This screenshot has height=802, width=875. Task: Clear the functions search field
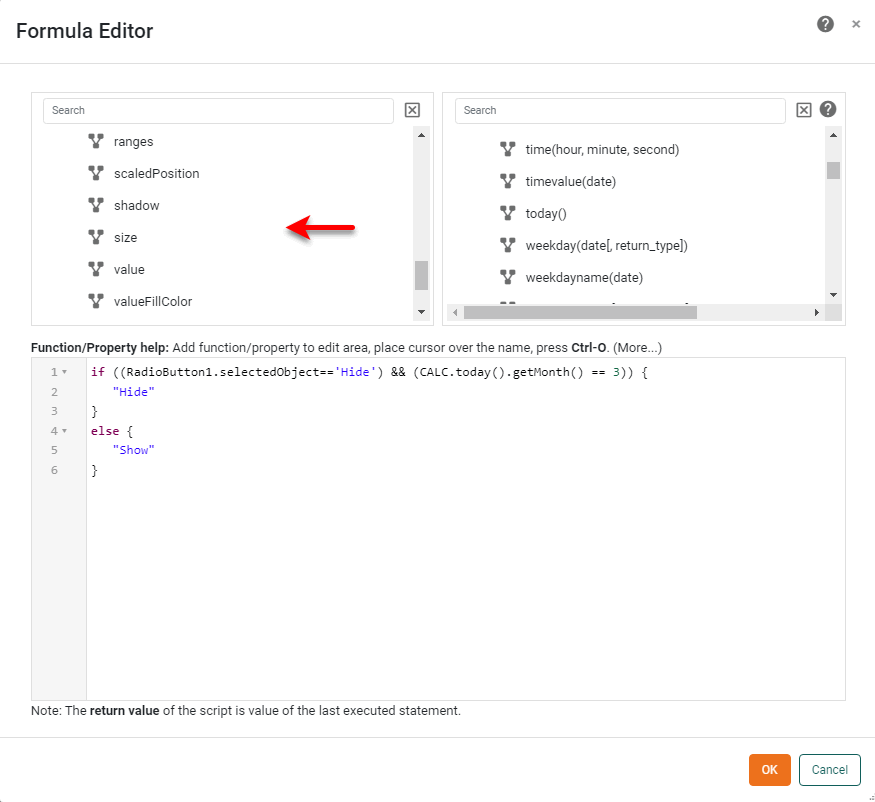coord(804,109)
